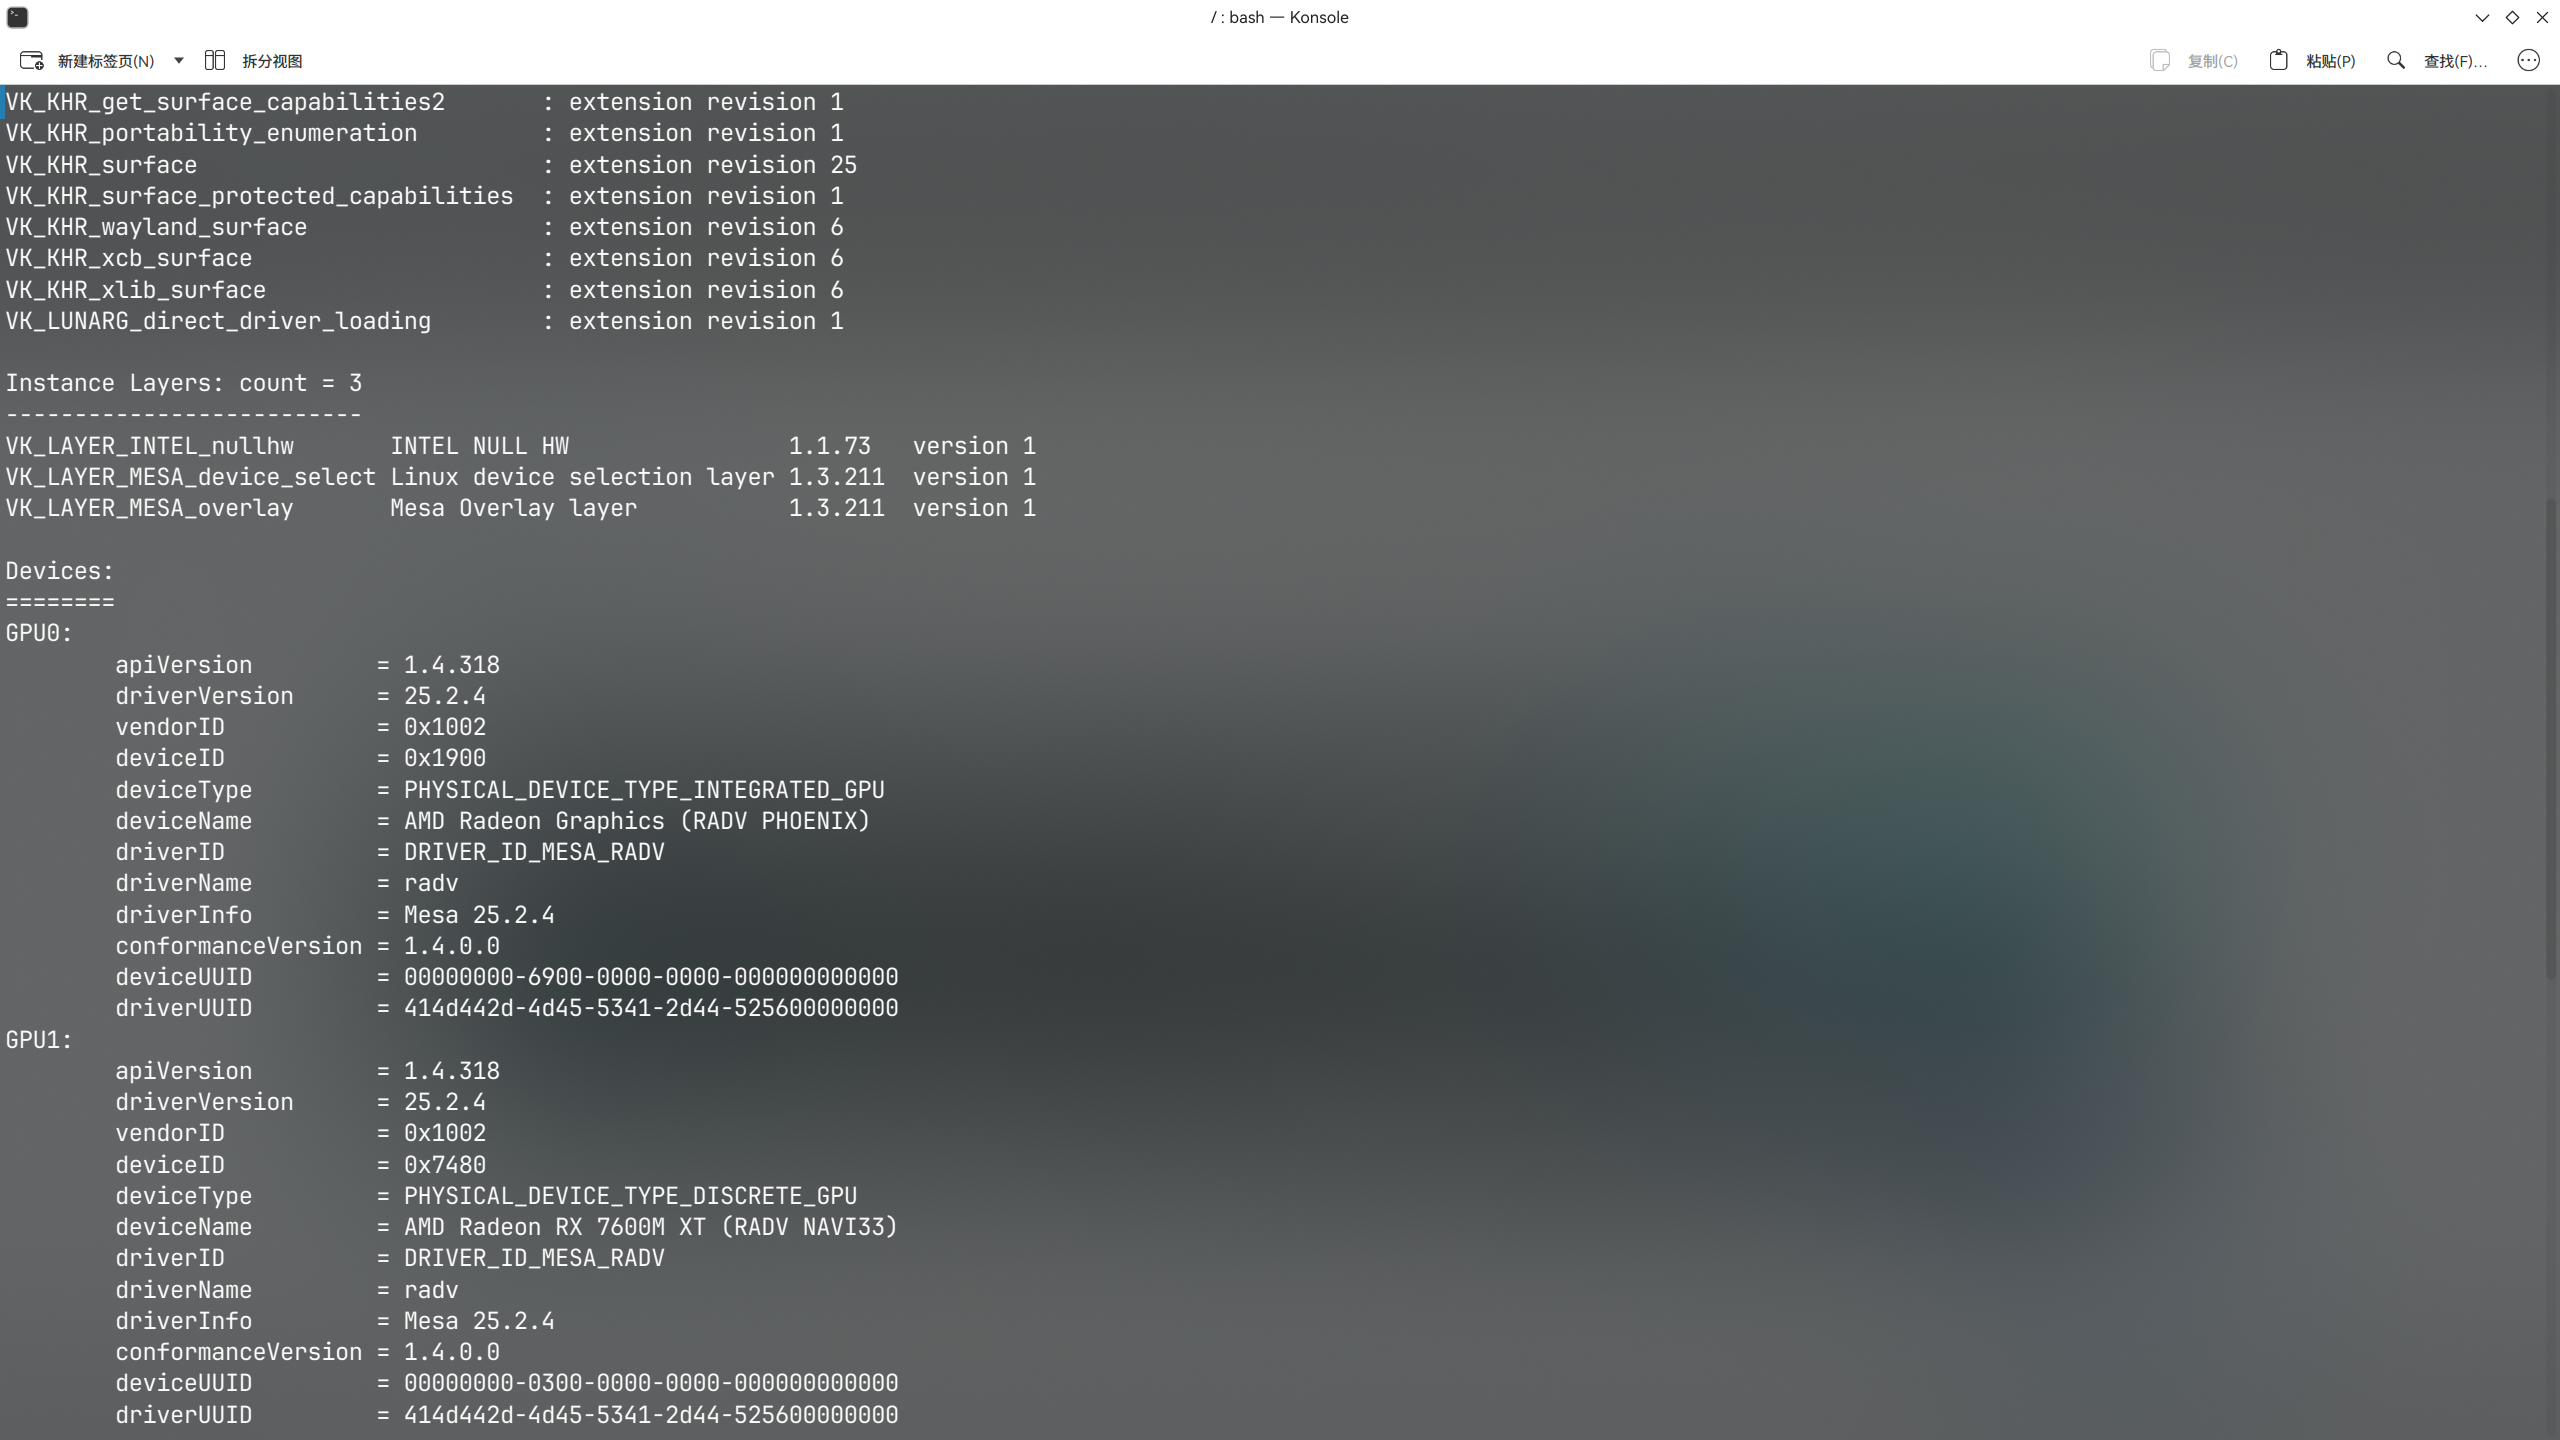The image size is (2560, 1440).
Task: Click the split view icon
Action: coord(214,61)
